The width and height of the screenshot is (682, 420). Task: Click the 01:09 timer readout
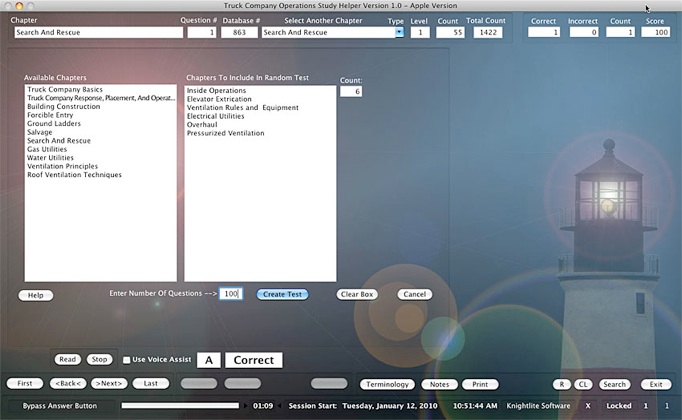point(263,406)
